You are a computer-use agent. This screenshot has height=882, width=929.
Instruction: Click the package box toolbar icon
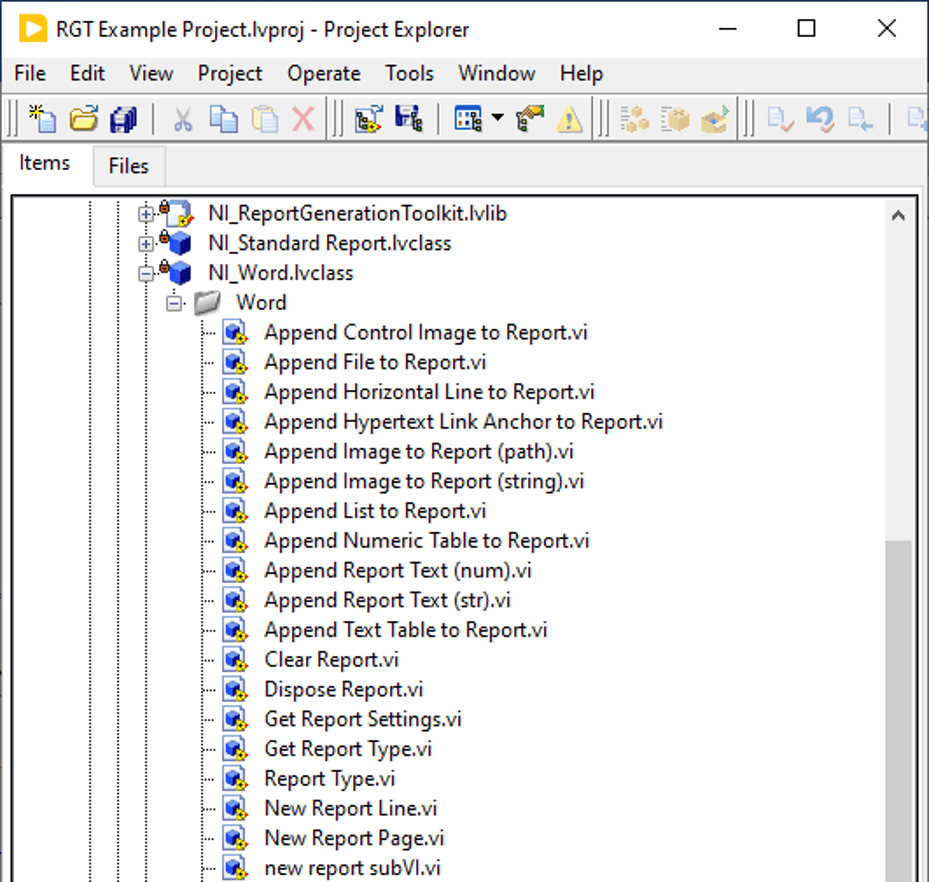click(x=674, y=119)
